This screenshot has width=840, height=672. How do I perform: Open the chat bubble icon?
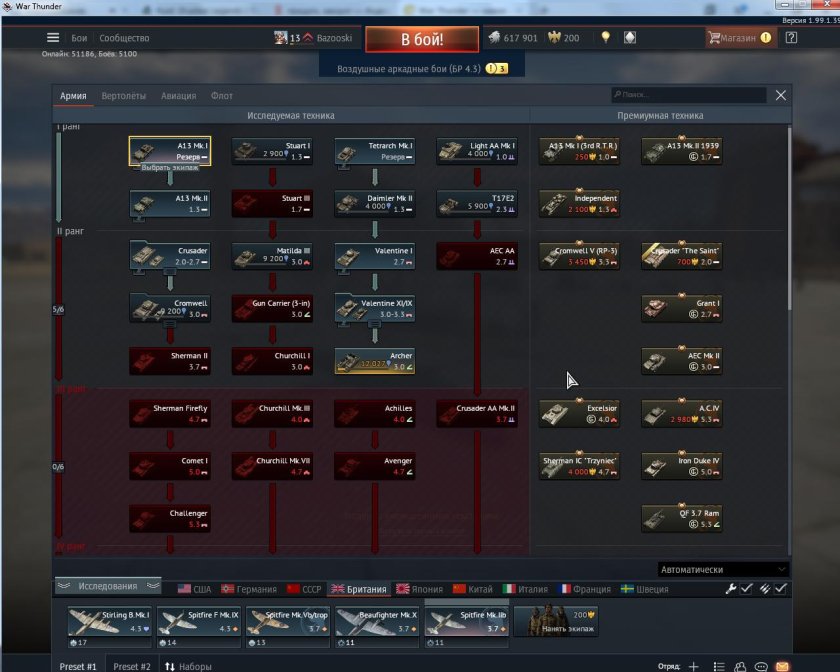pos(761,666)
